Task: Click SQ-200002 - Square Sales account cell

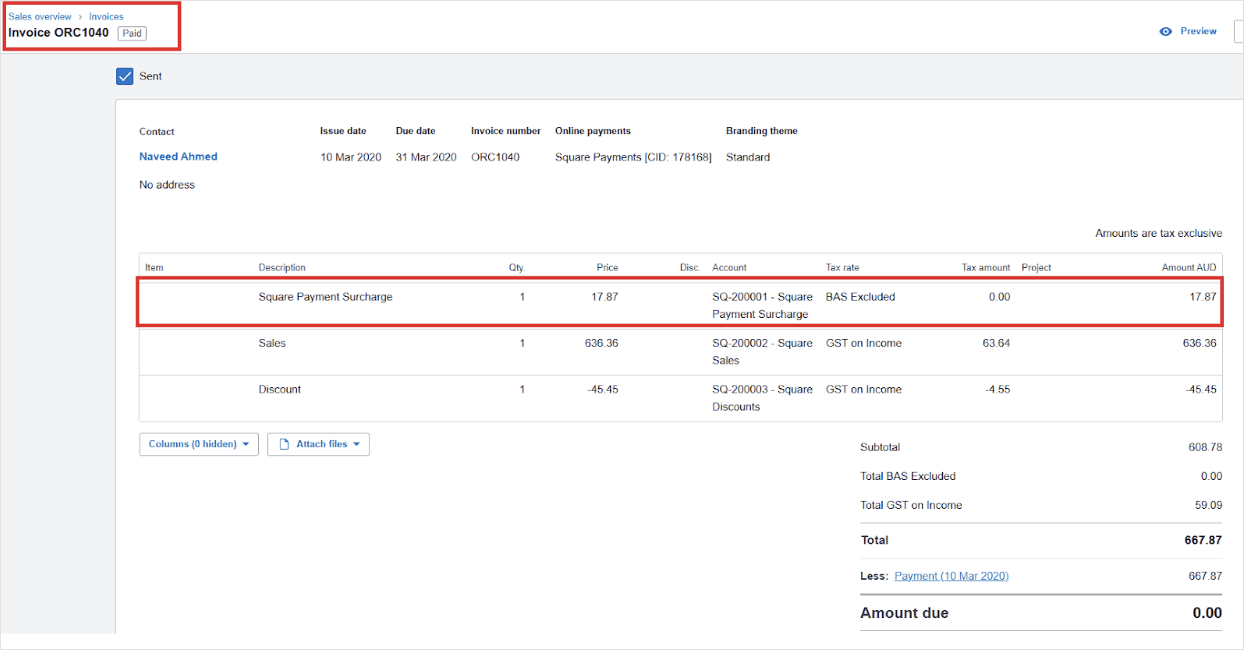Action: tap(762, 351)
